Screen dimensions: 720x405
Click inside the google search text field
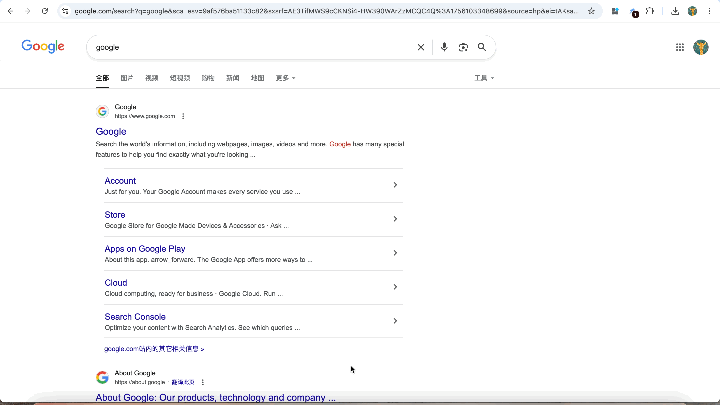(x=250, y=47)
